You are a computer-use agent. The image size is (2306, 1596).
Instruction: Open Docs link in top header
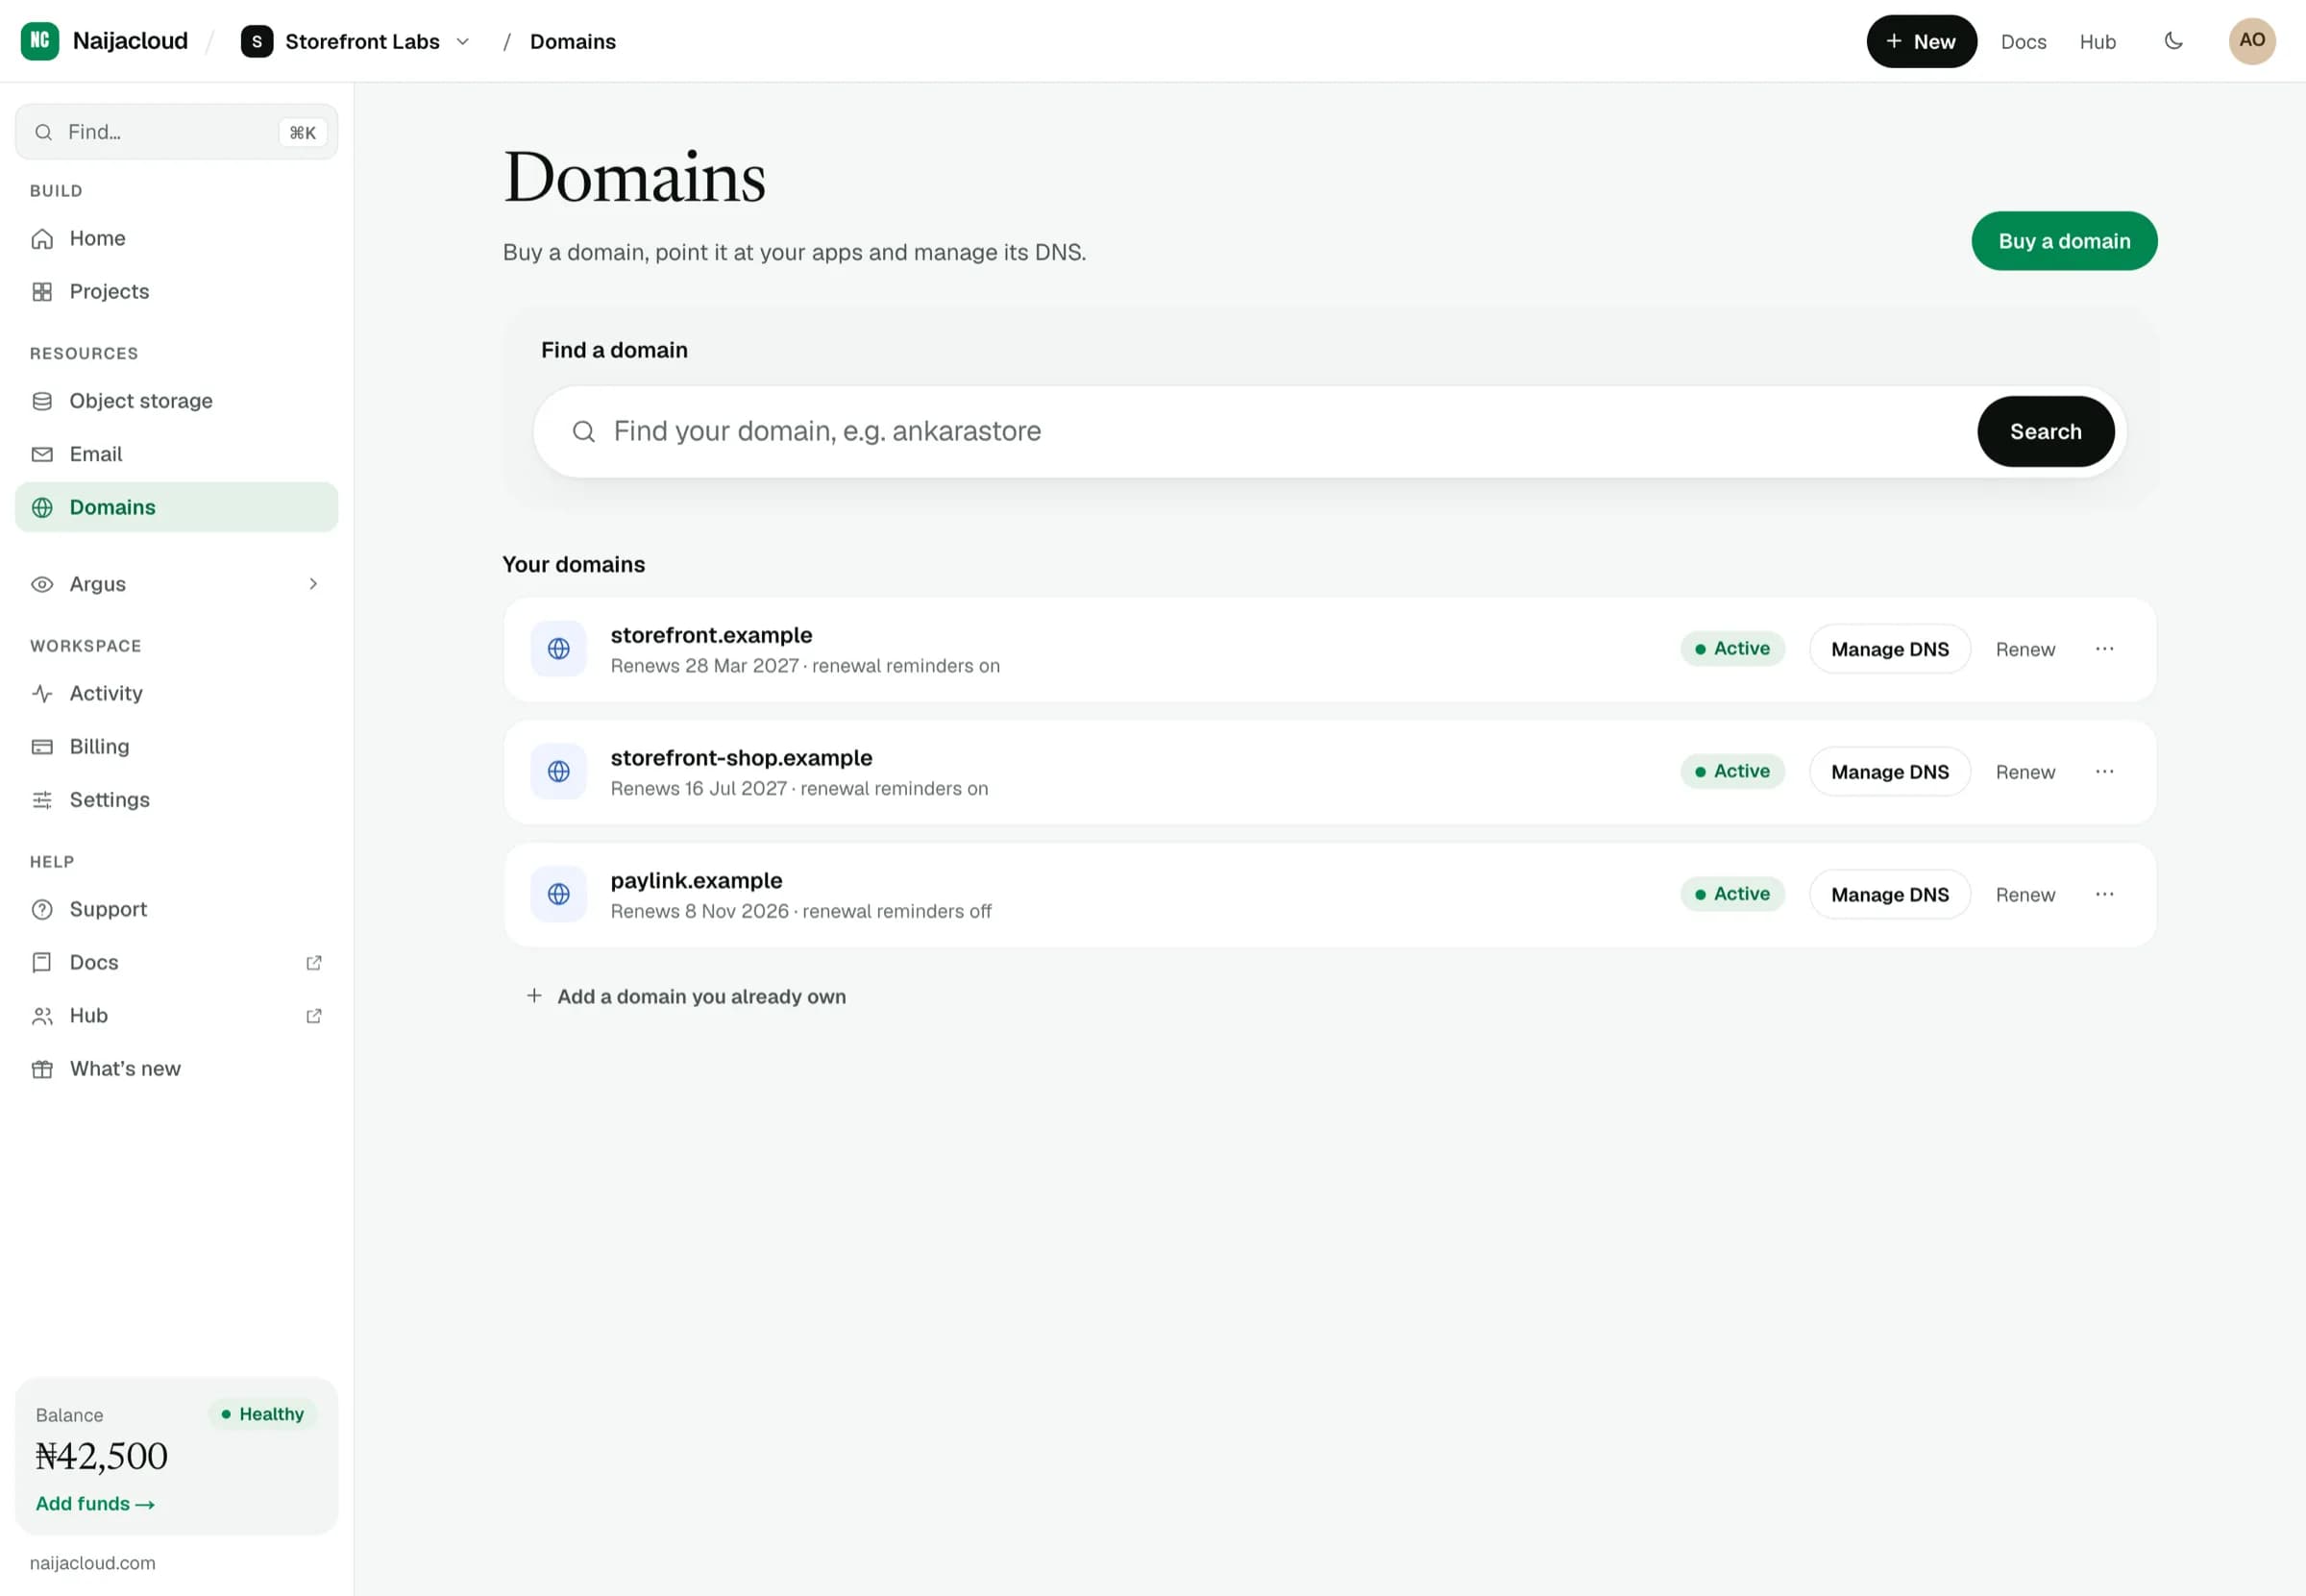pos(2023,42)
